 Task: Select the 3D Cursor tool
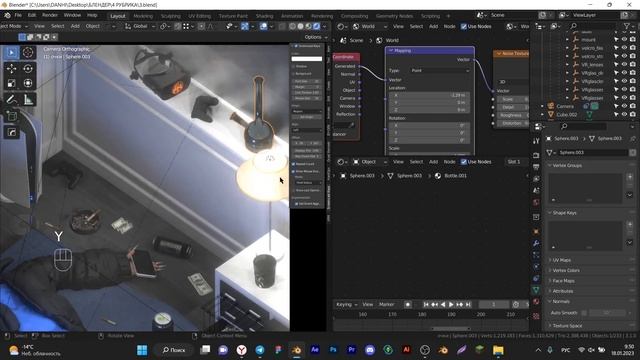click(x=28, y=53)
